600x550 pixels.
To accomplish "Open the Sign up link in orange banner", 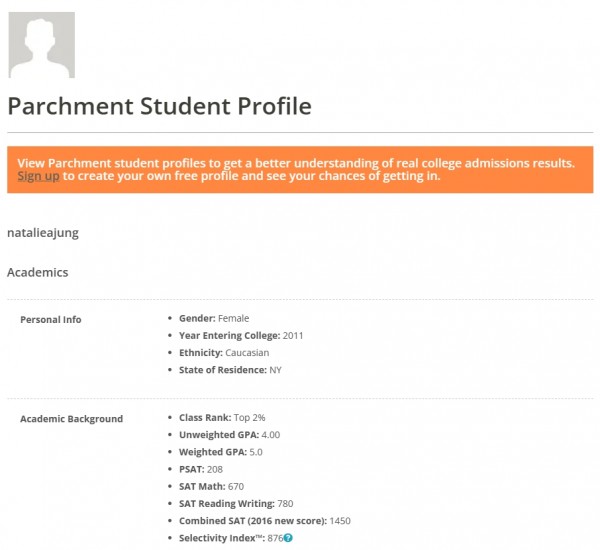I will coord(38,176).
